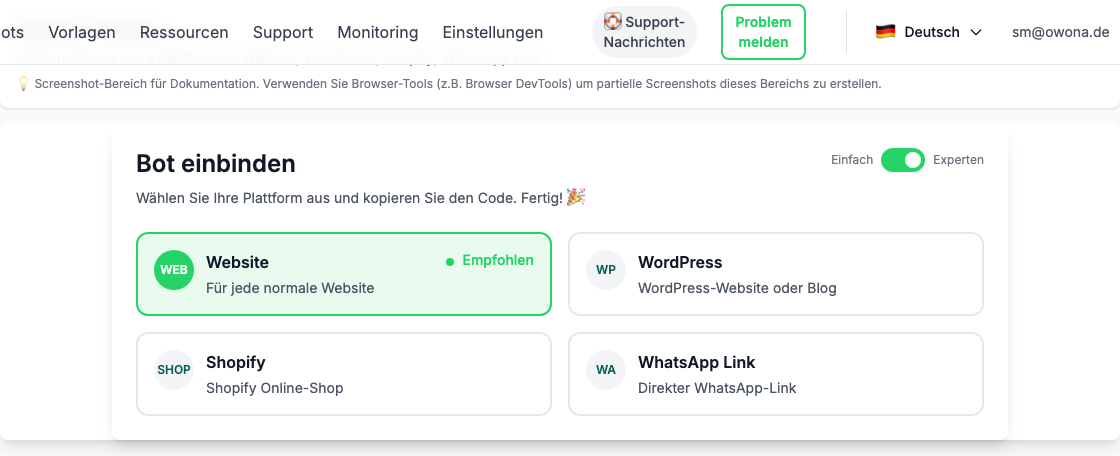The width and height of the screenshot is (1120, 456).
Task: Click the party popper emoji
Action: pos(576,197)
